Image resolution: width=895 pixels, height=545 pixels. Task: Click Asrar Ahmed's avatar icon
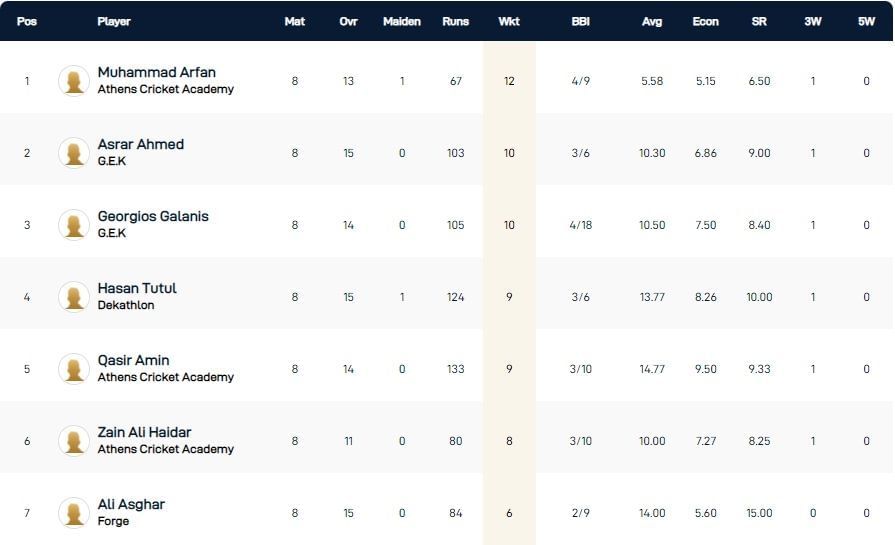(x=74, y=153)
